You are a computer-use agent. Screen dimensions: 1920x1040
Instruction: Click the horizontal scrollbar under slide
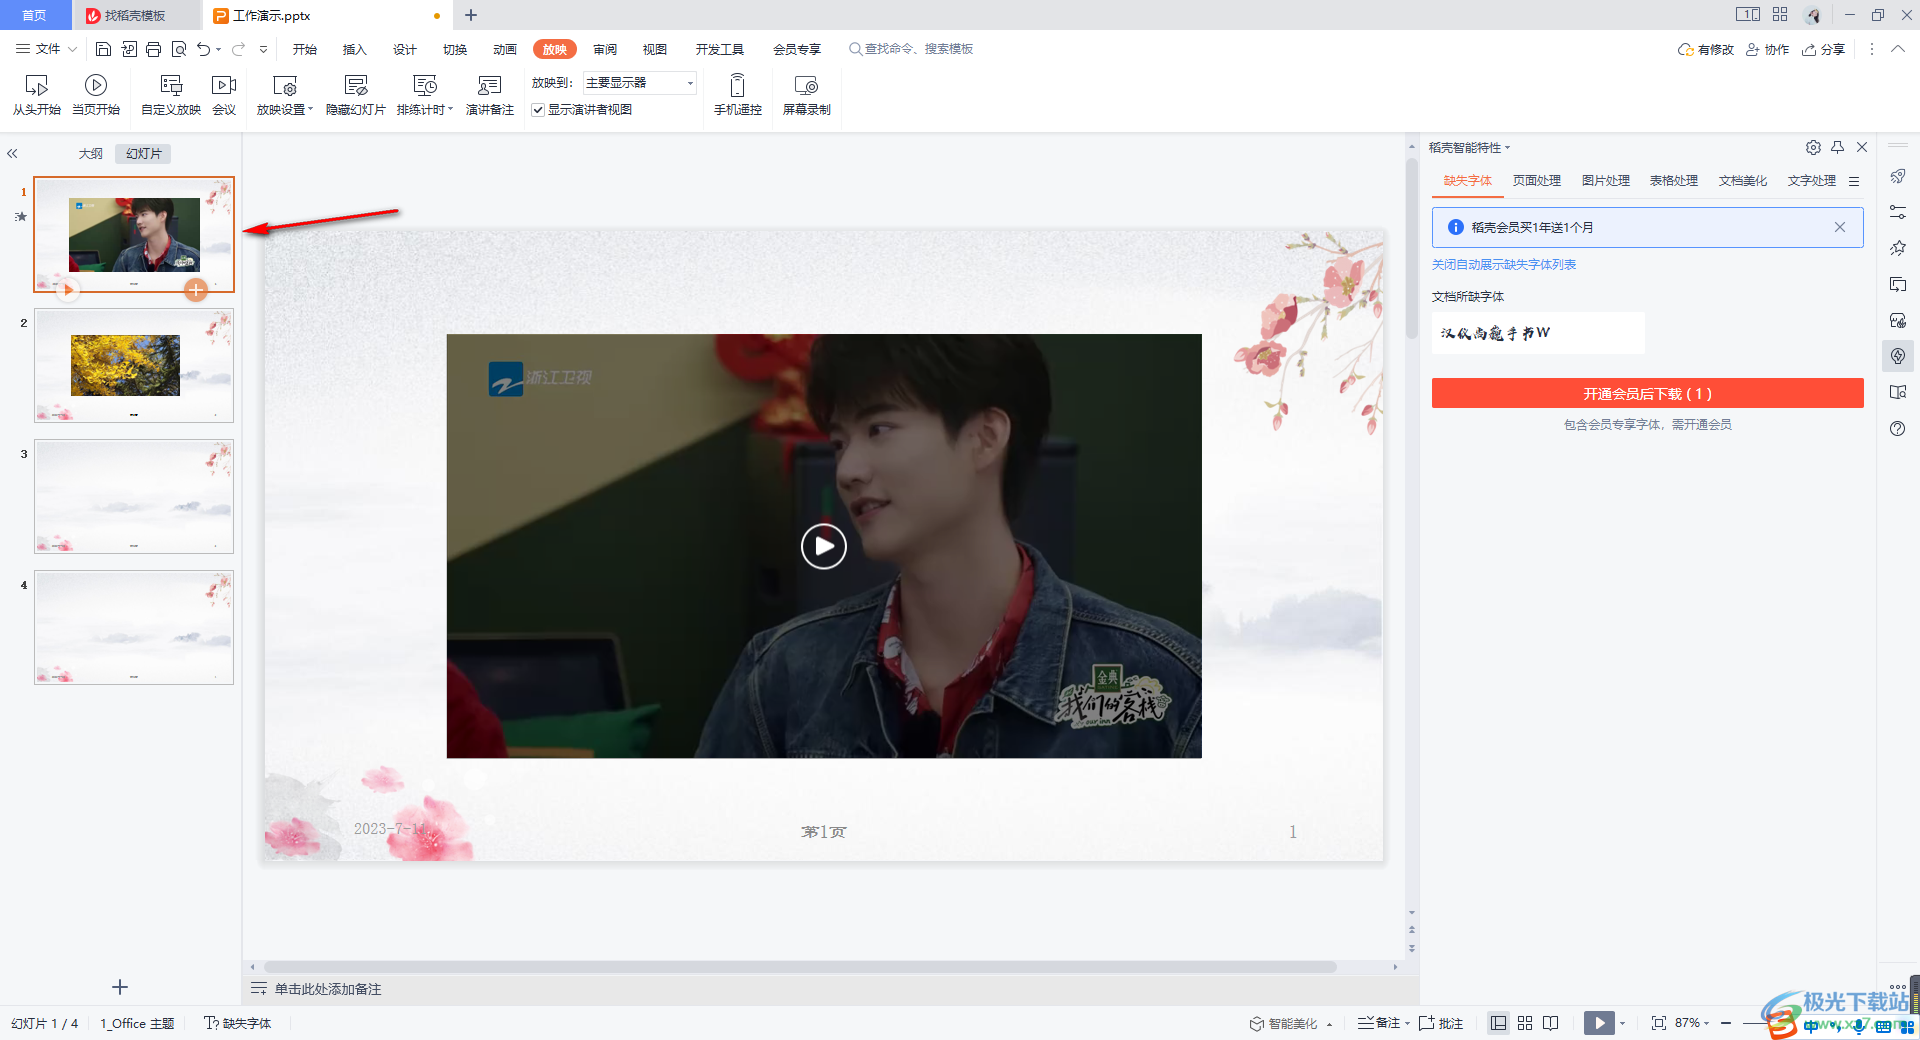pos(799,967)
